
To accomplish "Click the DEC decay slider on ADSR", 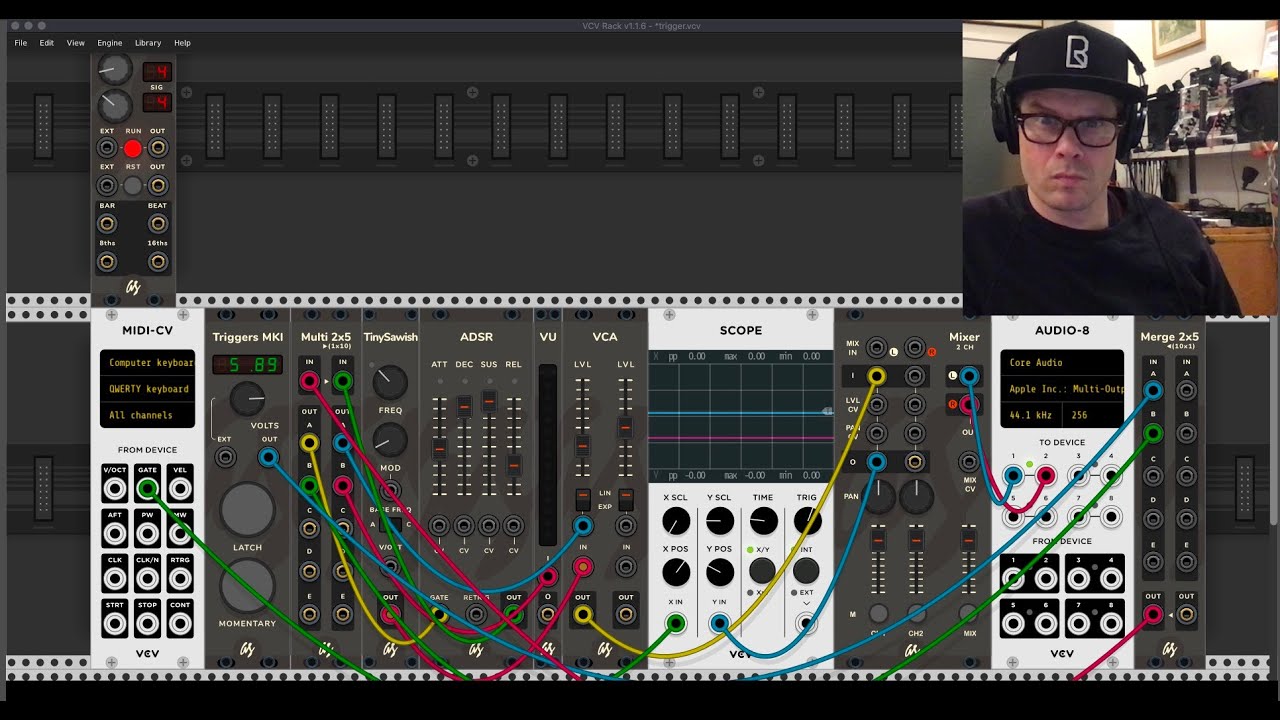I will (x=464, y=407).
